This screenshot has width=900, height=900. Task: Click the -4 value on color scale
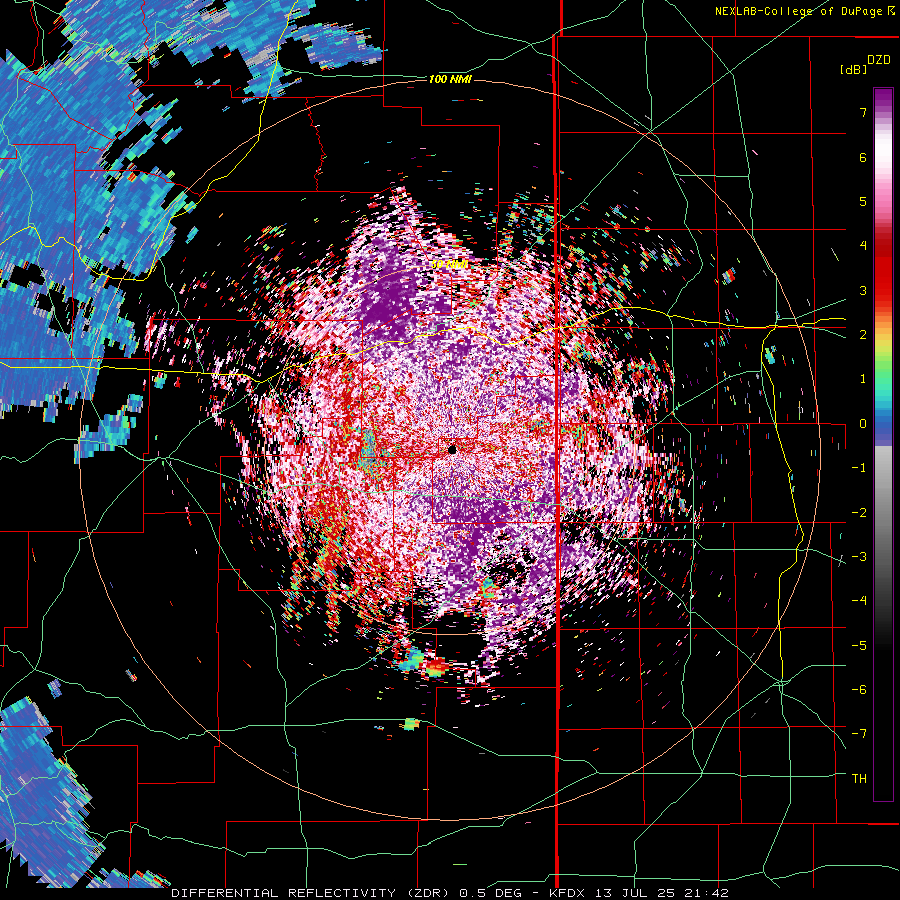(x=859, y=601)
